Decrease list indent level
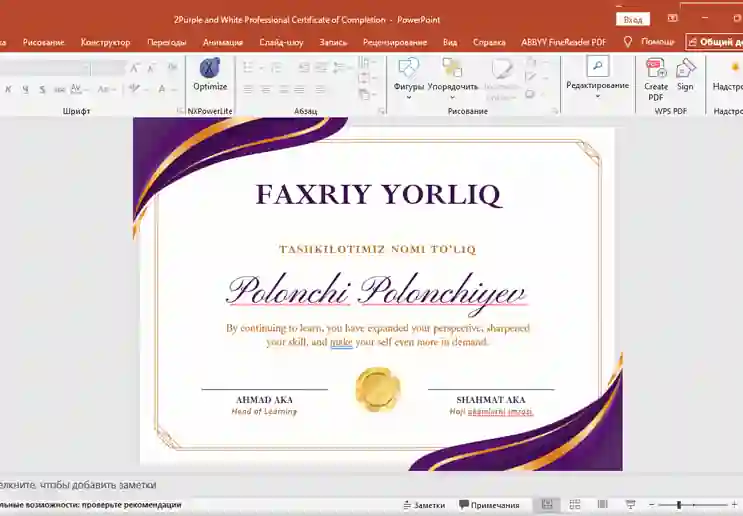Viewport: 743px width, 516px height. point(304,68)
